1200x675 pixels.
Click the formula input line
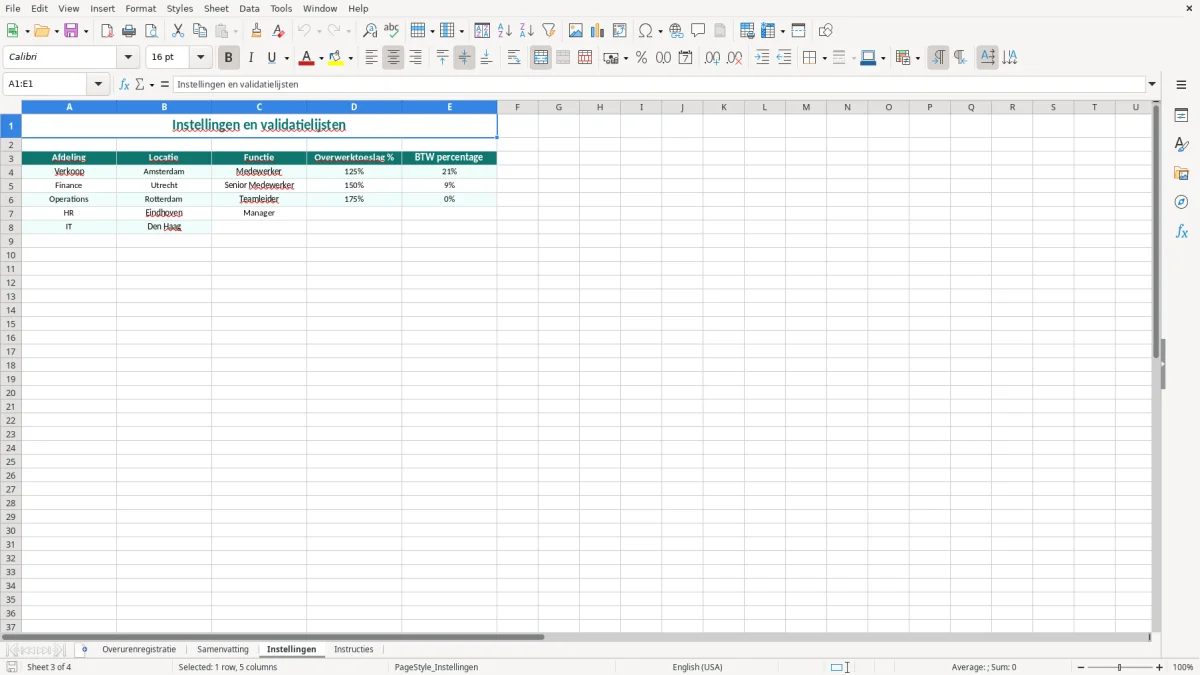pos(659,85)
